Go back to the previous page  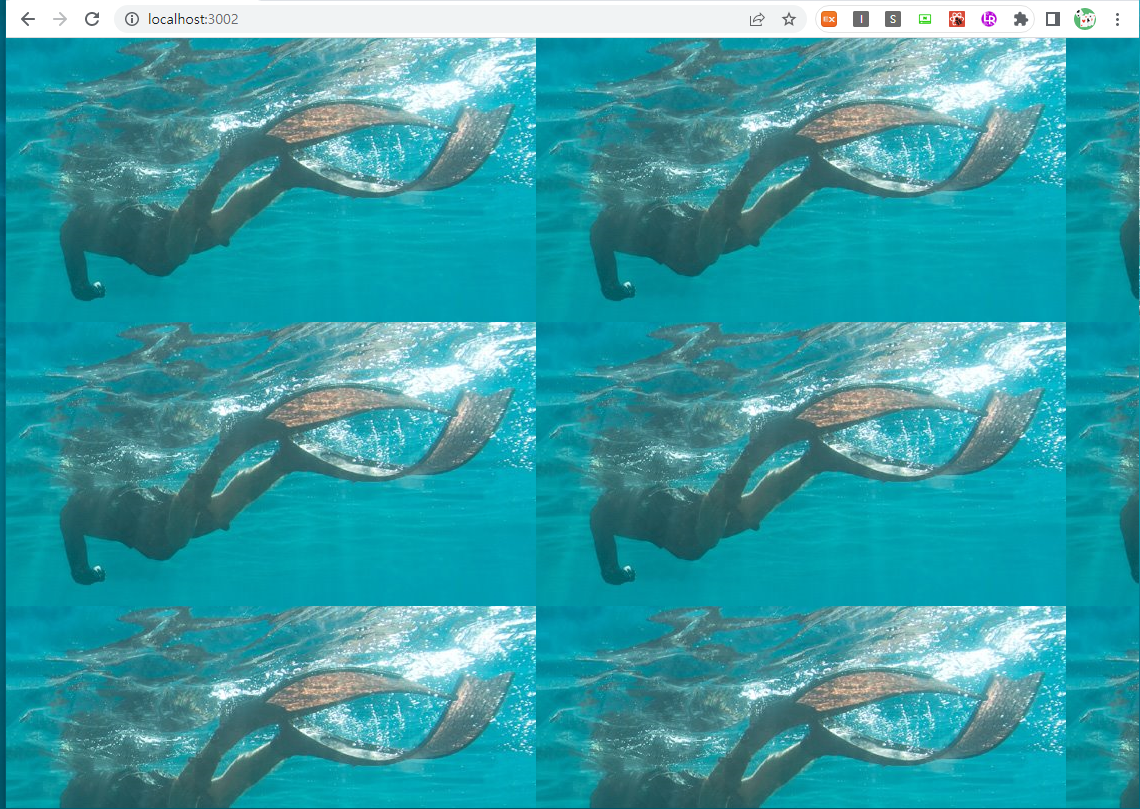coord(28,19)
